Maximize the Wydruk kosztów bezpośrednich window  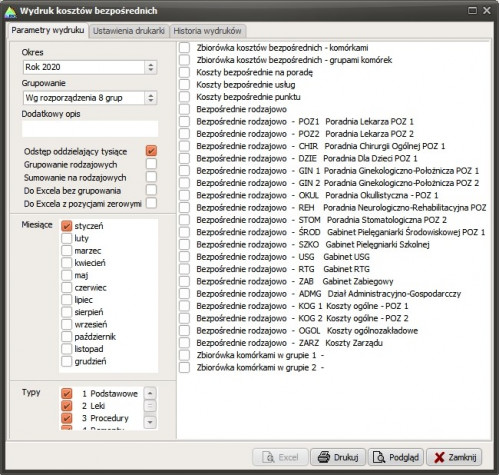click(x=472, y=11)
